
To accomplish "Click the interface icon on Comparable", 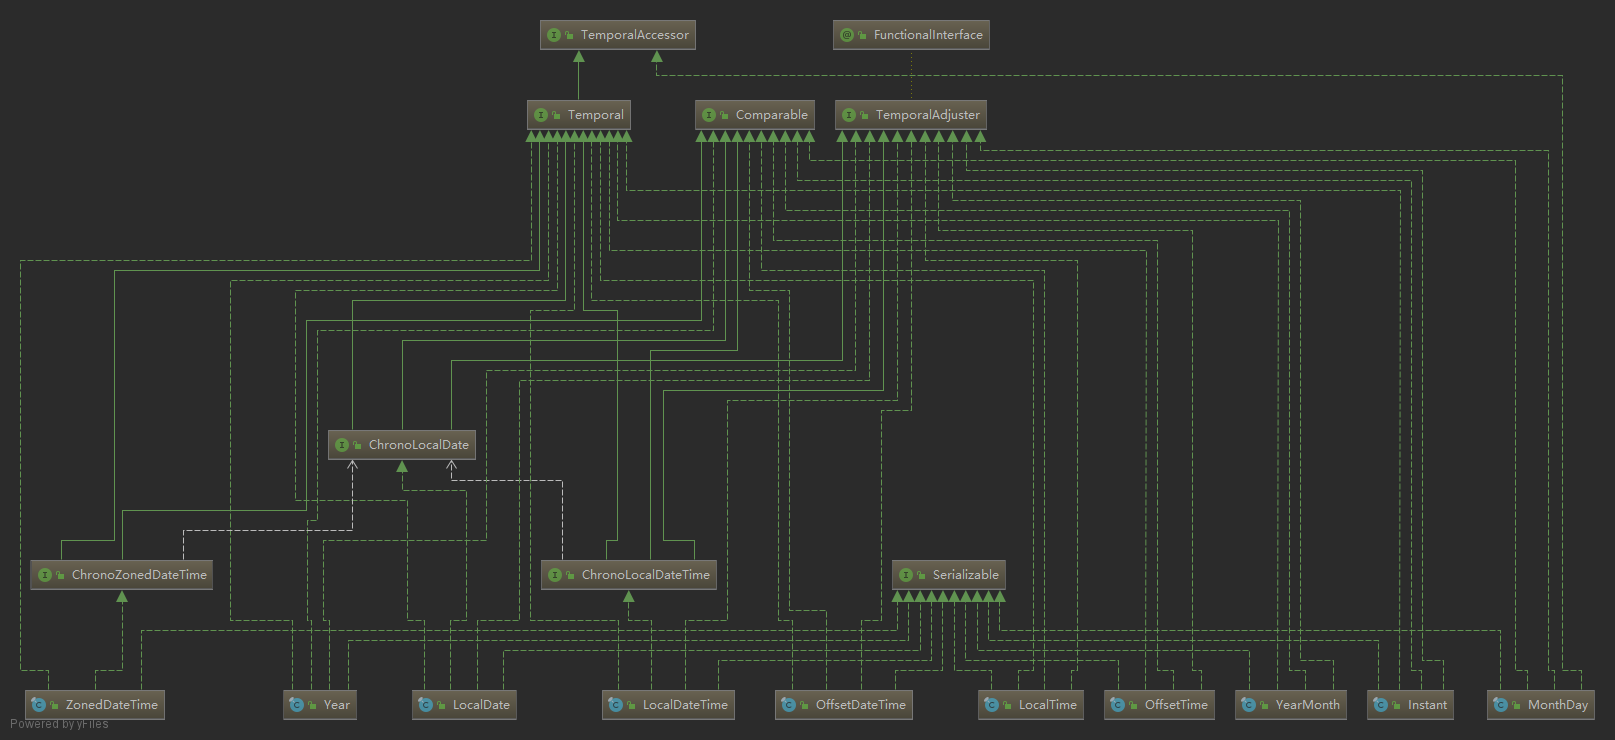I will pyautogui.click(x=709, y=115).
